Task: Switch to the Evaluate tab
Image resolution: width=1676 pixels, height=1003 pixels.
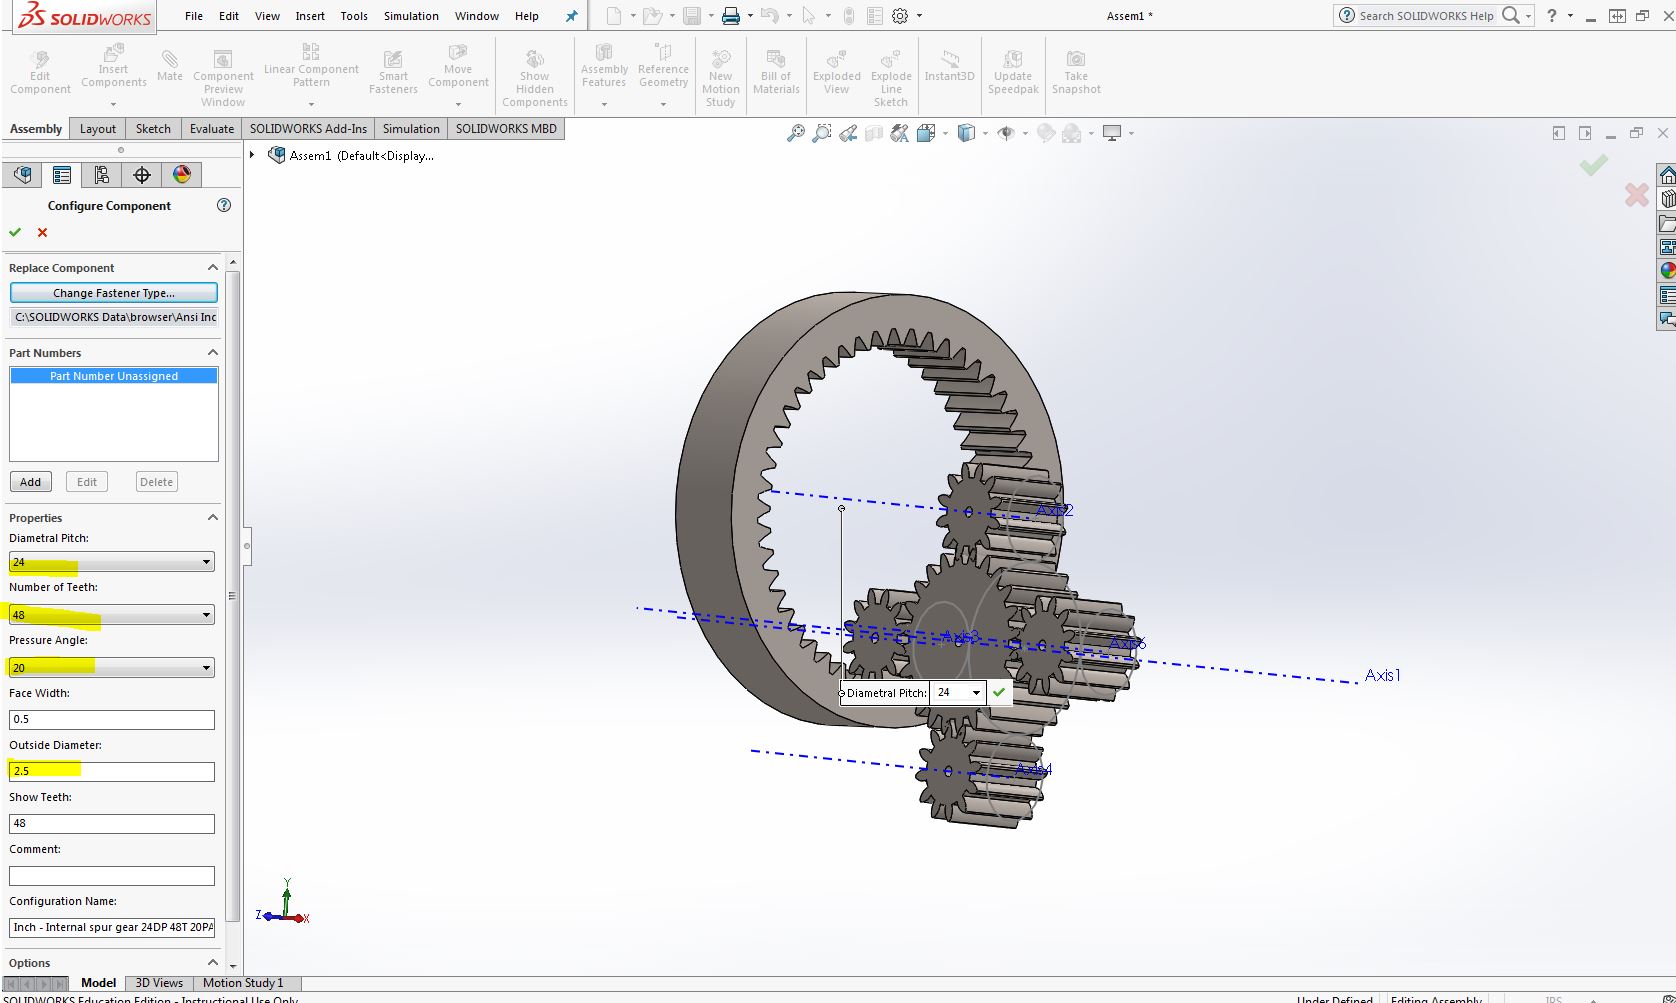Action: tap(212, 129)
